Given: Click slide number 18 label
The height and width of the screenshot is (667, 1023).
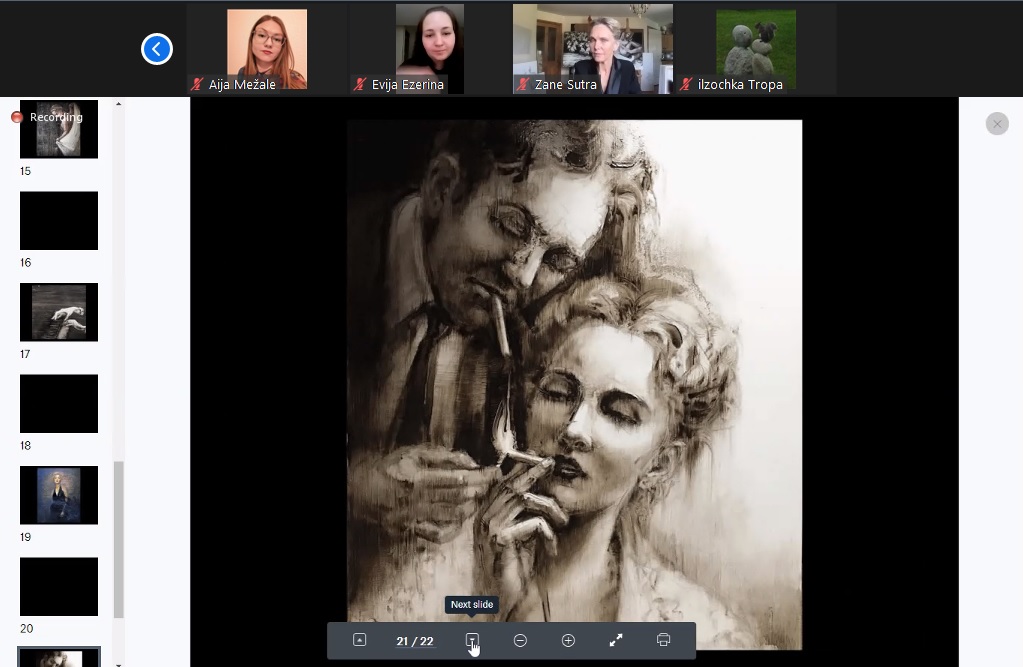Looking at the screenshot, I should point(25,445).
